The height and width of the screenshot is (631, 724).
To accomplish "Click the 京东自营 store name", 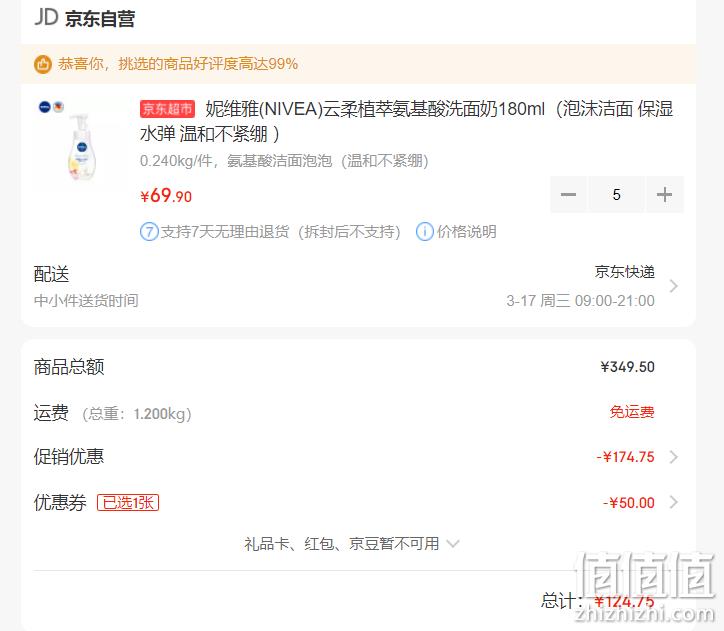I will tap(100, 19).
